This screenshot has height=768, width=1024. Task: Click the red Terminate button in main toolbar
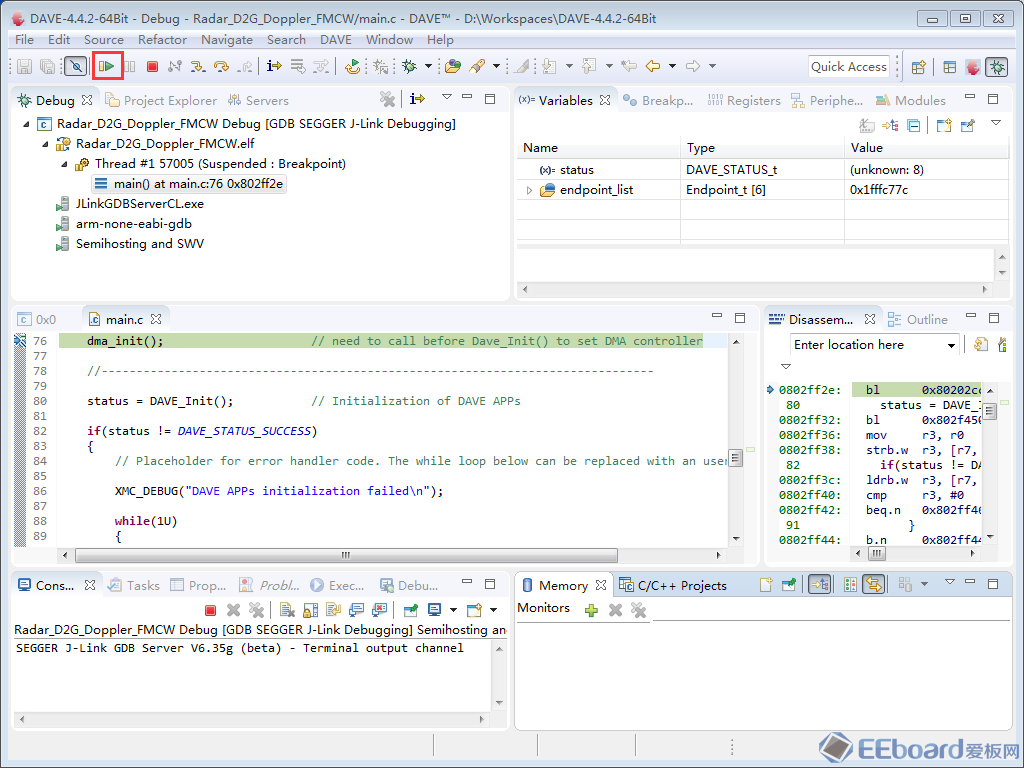[152, 66]
